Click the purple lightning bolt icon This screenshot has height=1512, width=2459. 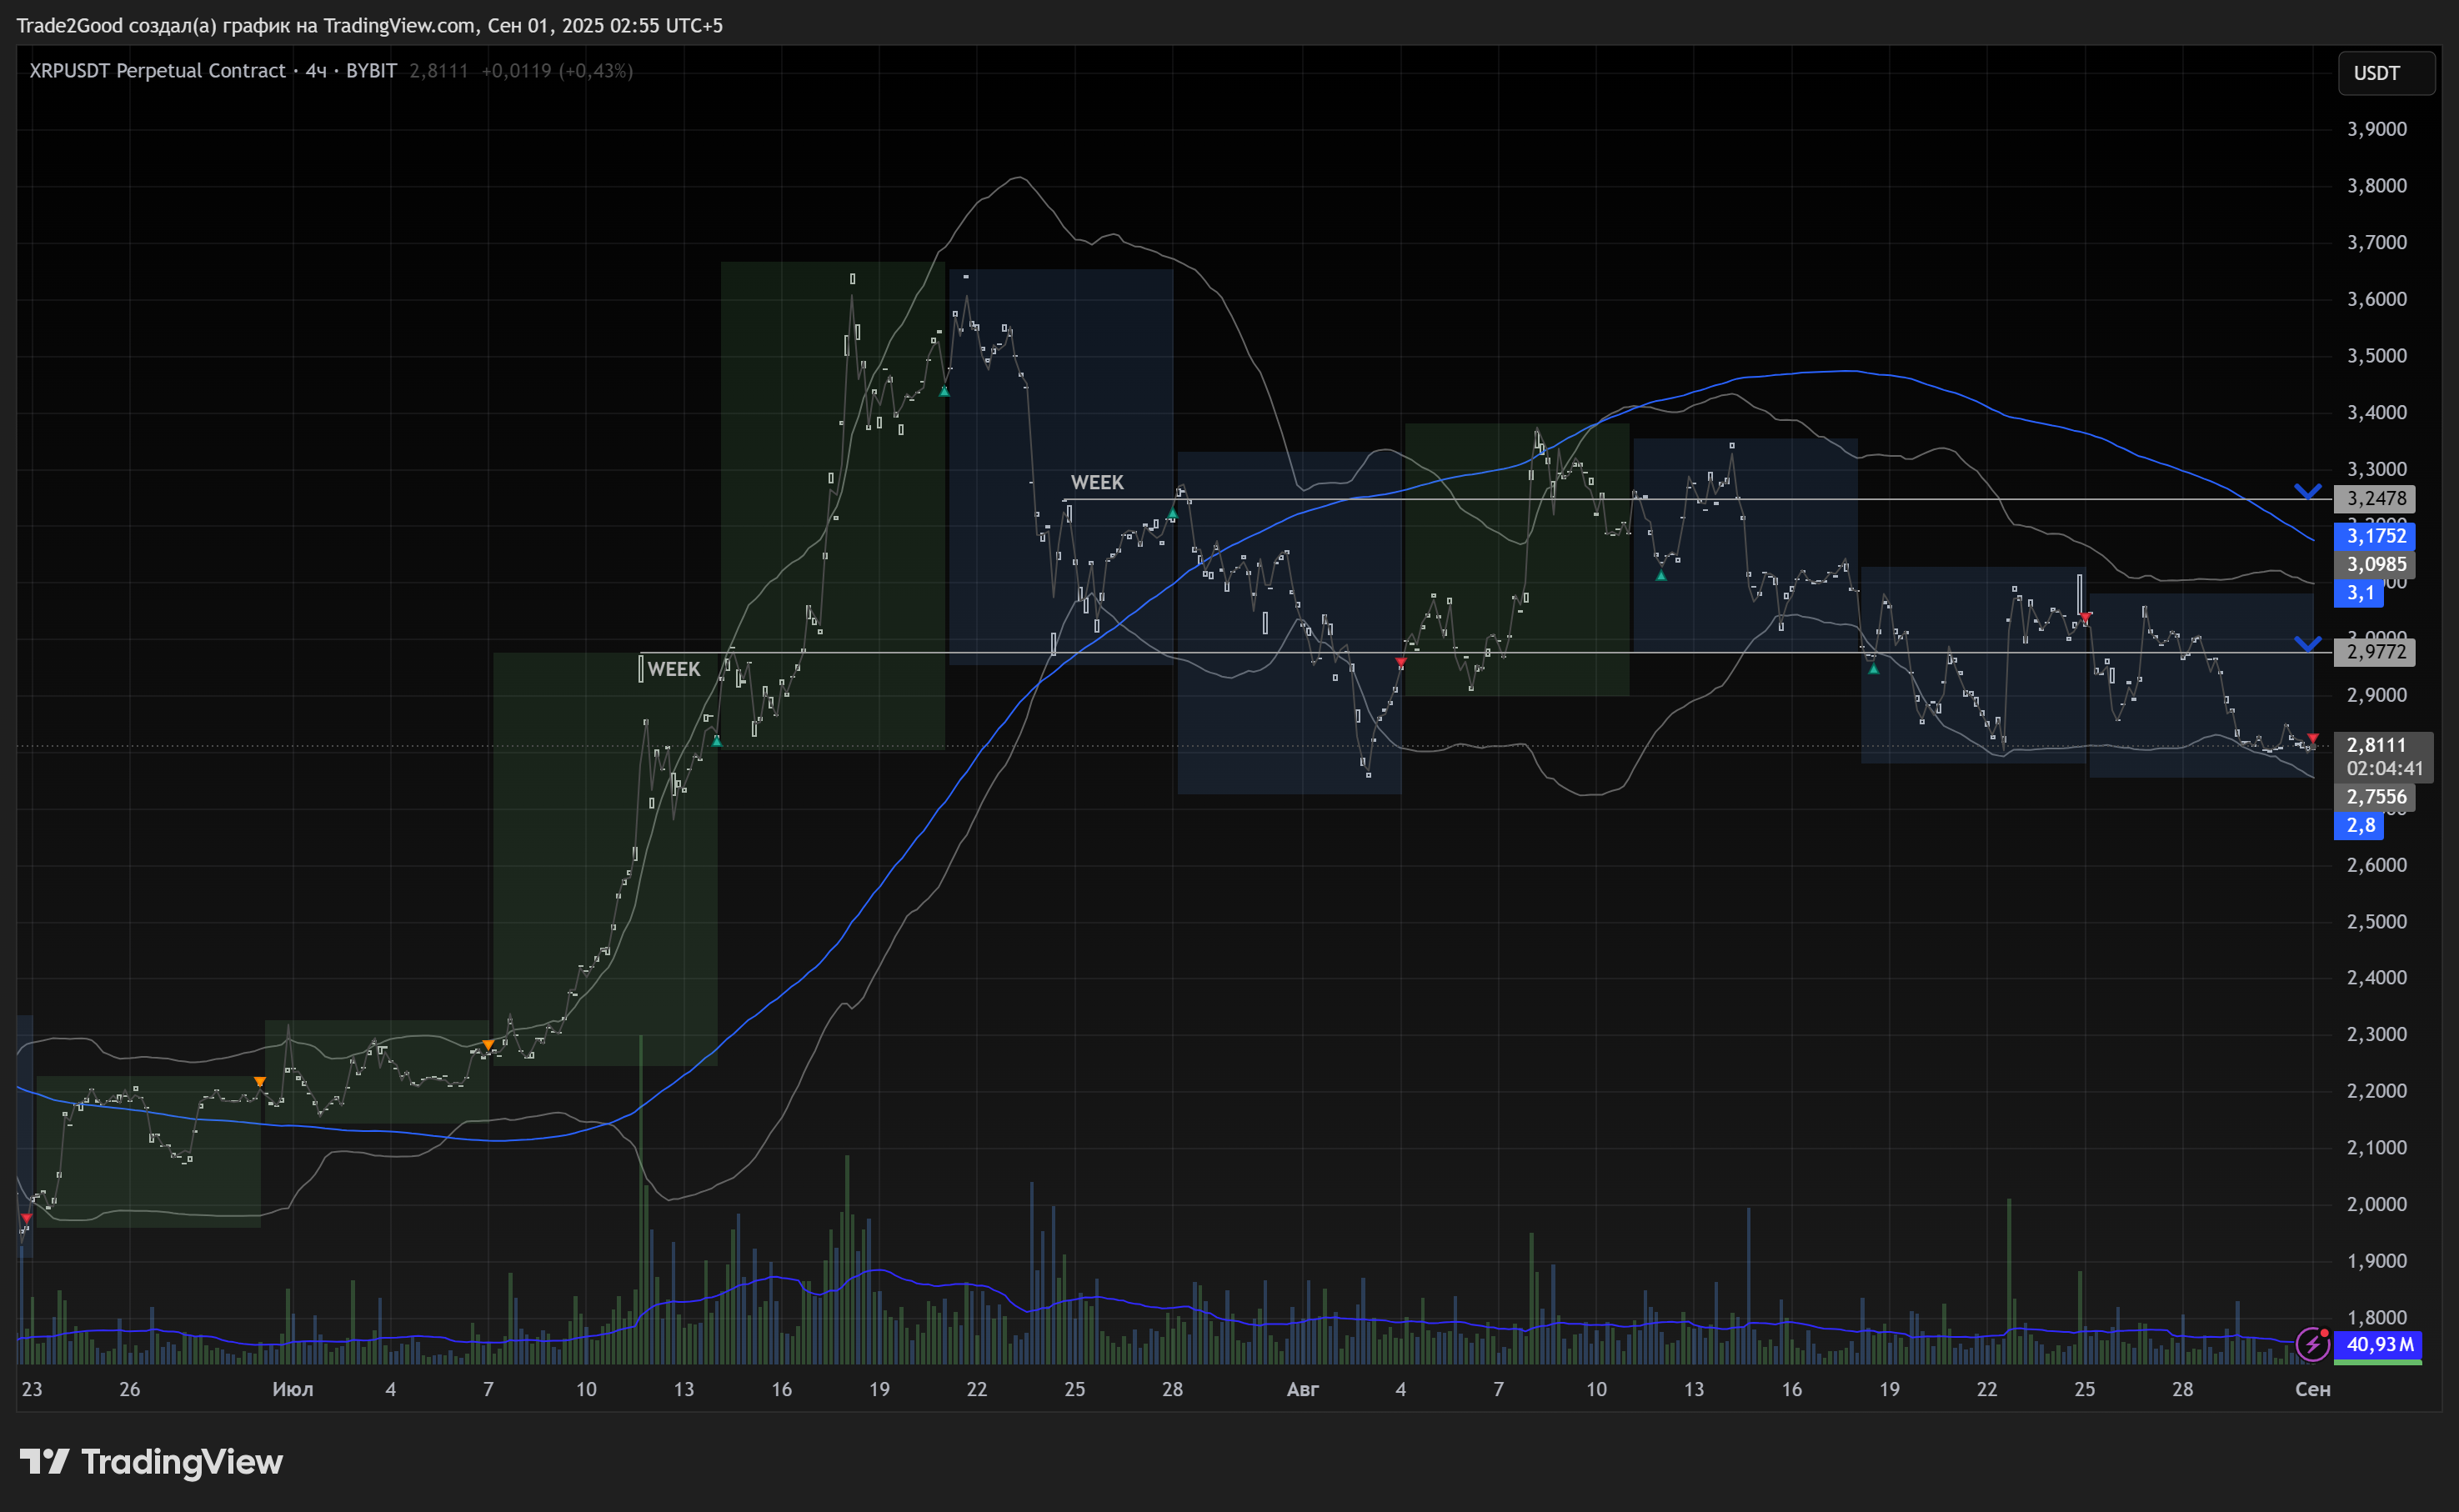coord(2312,1344)
